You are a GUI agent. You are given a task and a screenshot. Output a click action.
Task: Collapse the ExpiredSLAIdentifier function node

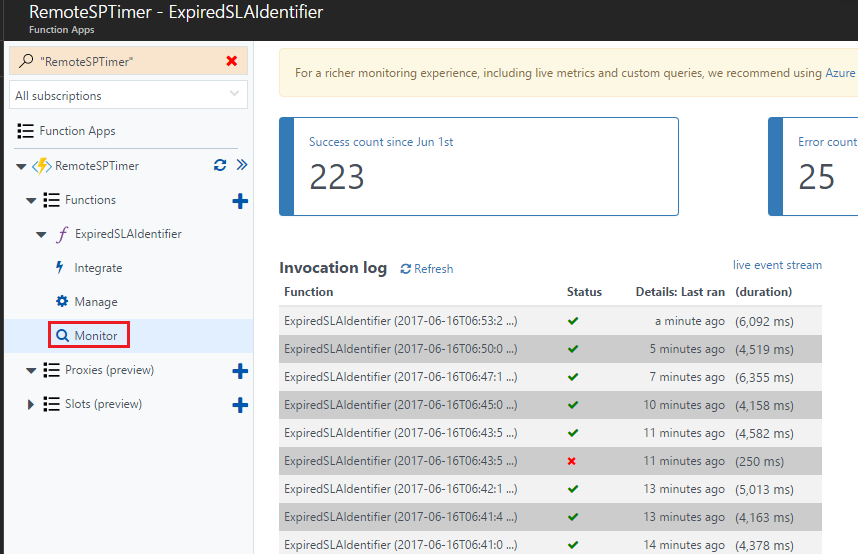pos(41,235)
